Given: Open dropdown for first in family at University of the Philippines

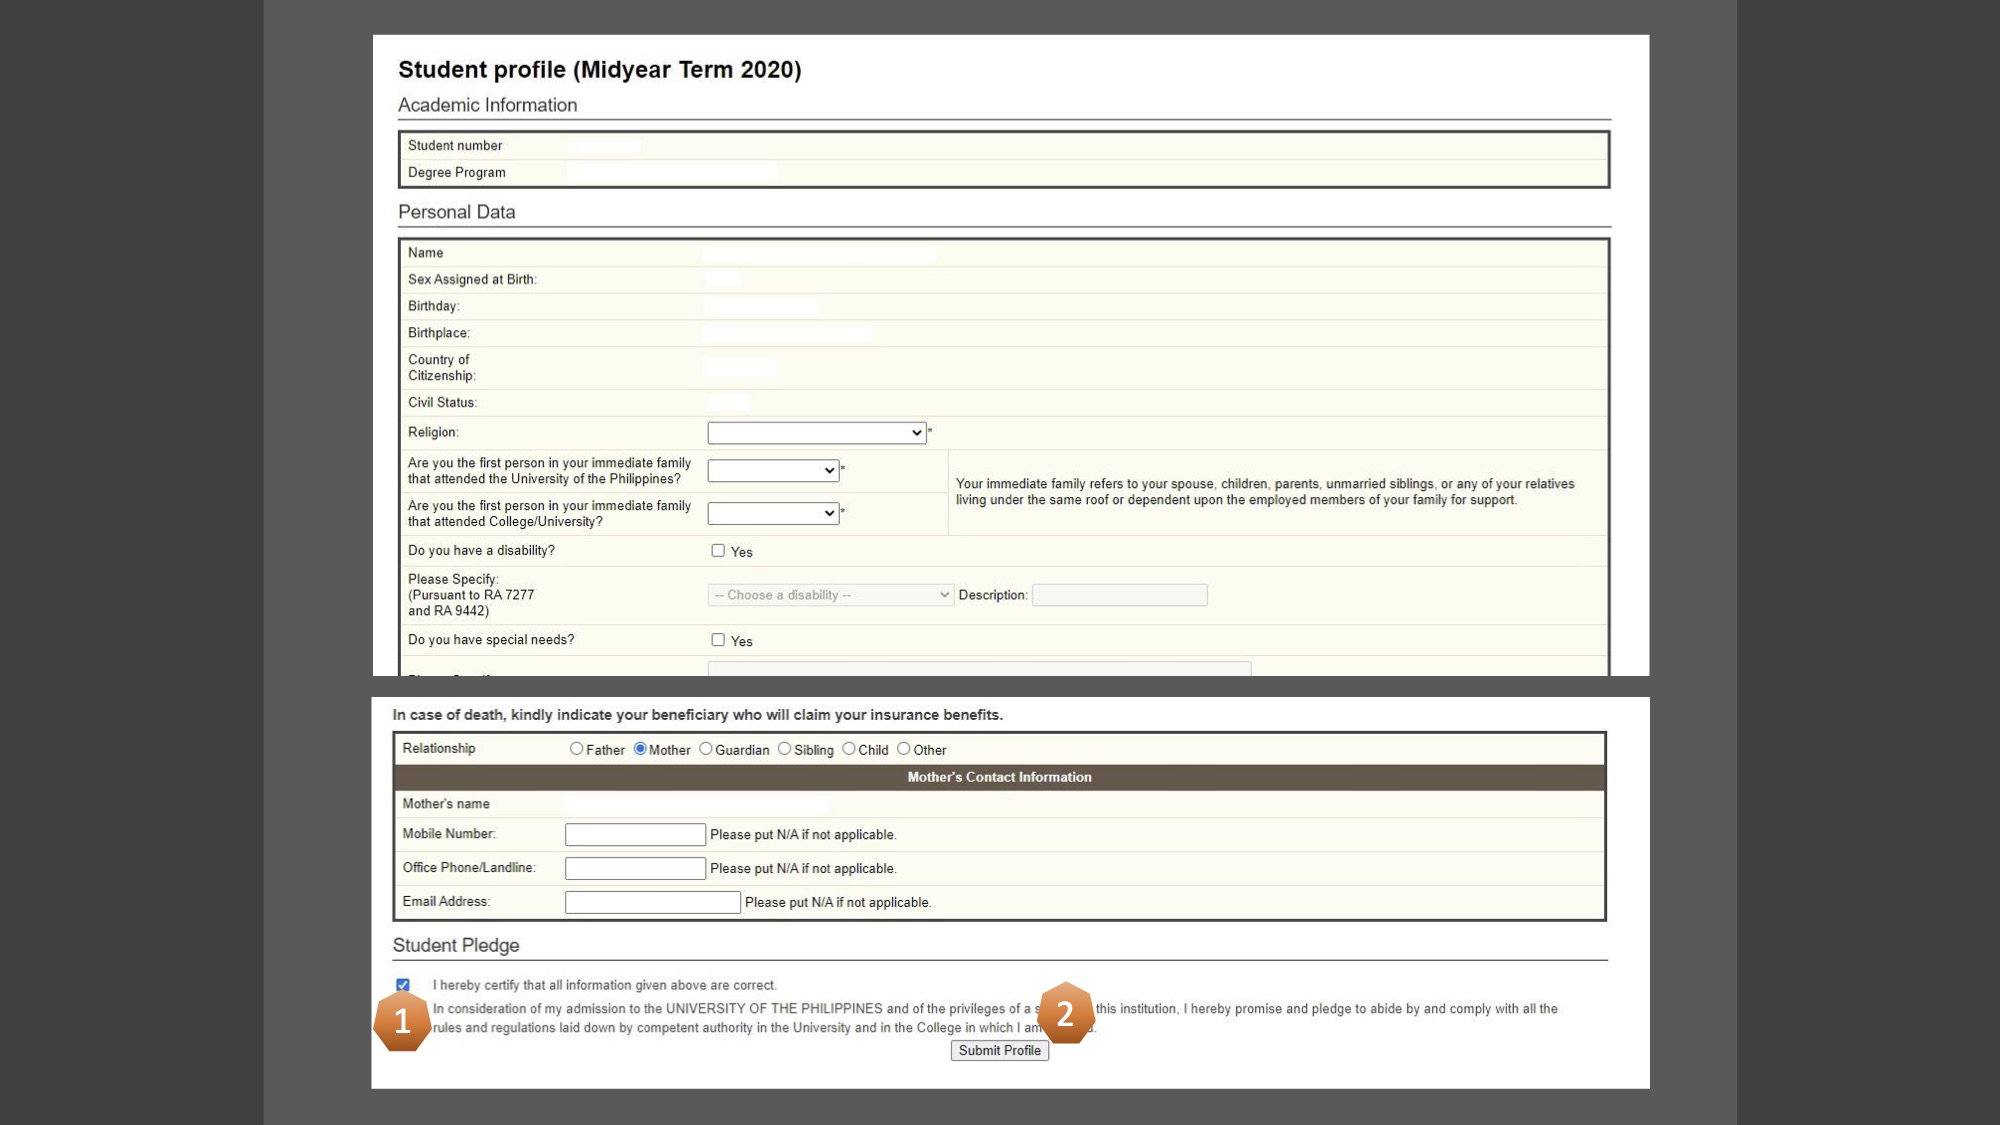Looking at the screenshot, I should pyautogui.click(x=772, y=471).
